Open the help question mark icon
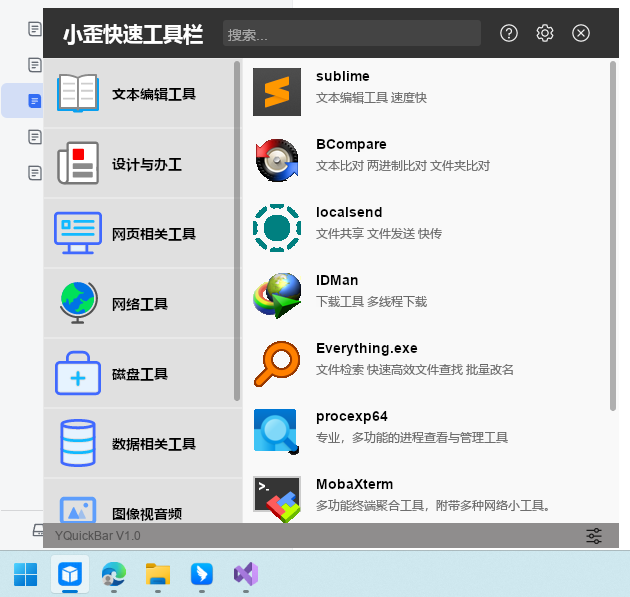 509,33
